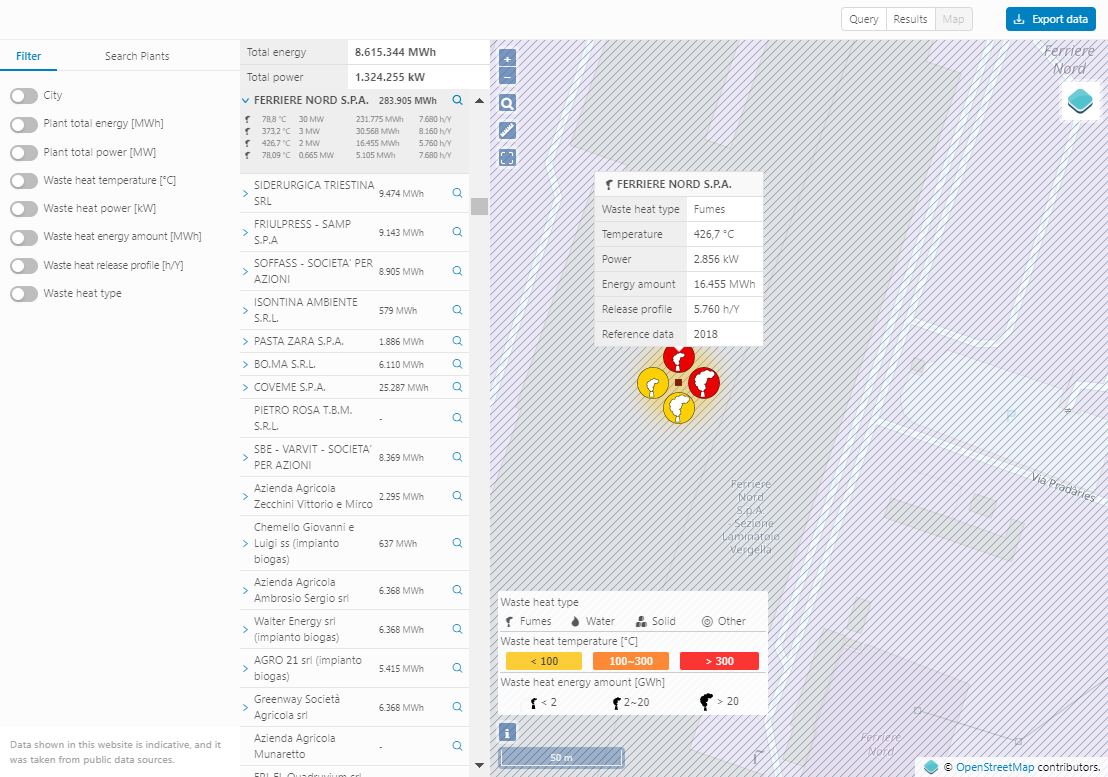Locate Chemello Giovanni e Luigi on map
The image size is (1108, 777).
[457, 542]
